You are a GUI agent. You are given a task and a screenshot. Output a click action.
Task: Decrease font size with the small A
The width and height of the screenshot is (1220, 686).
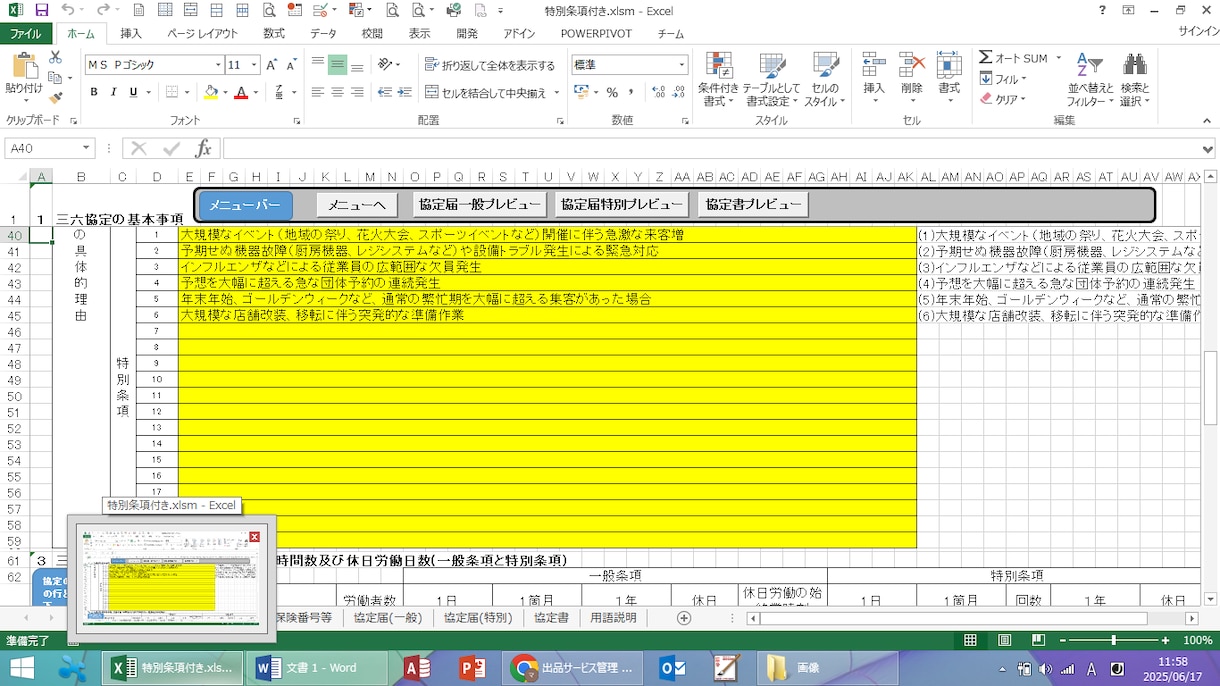[x=291, y=65]
